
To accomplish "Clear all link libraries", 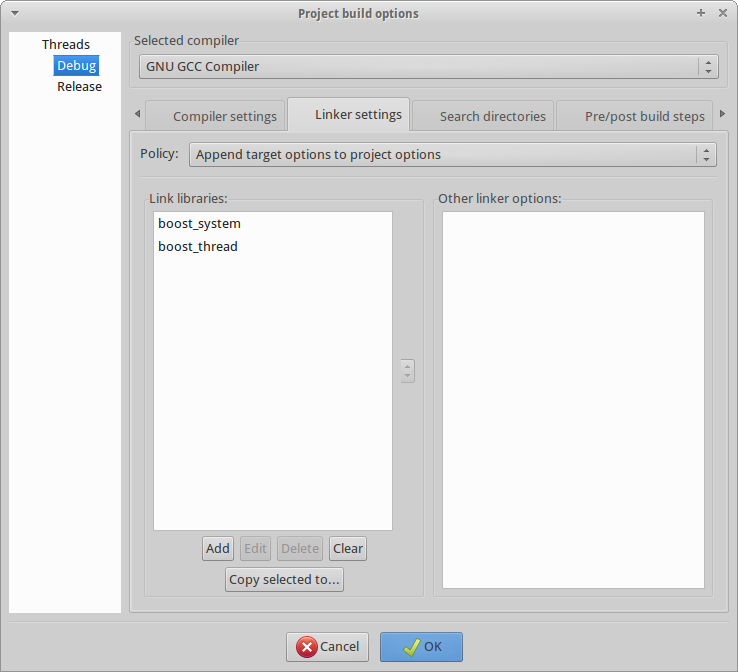I will 348,549.
